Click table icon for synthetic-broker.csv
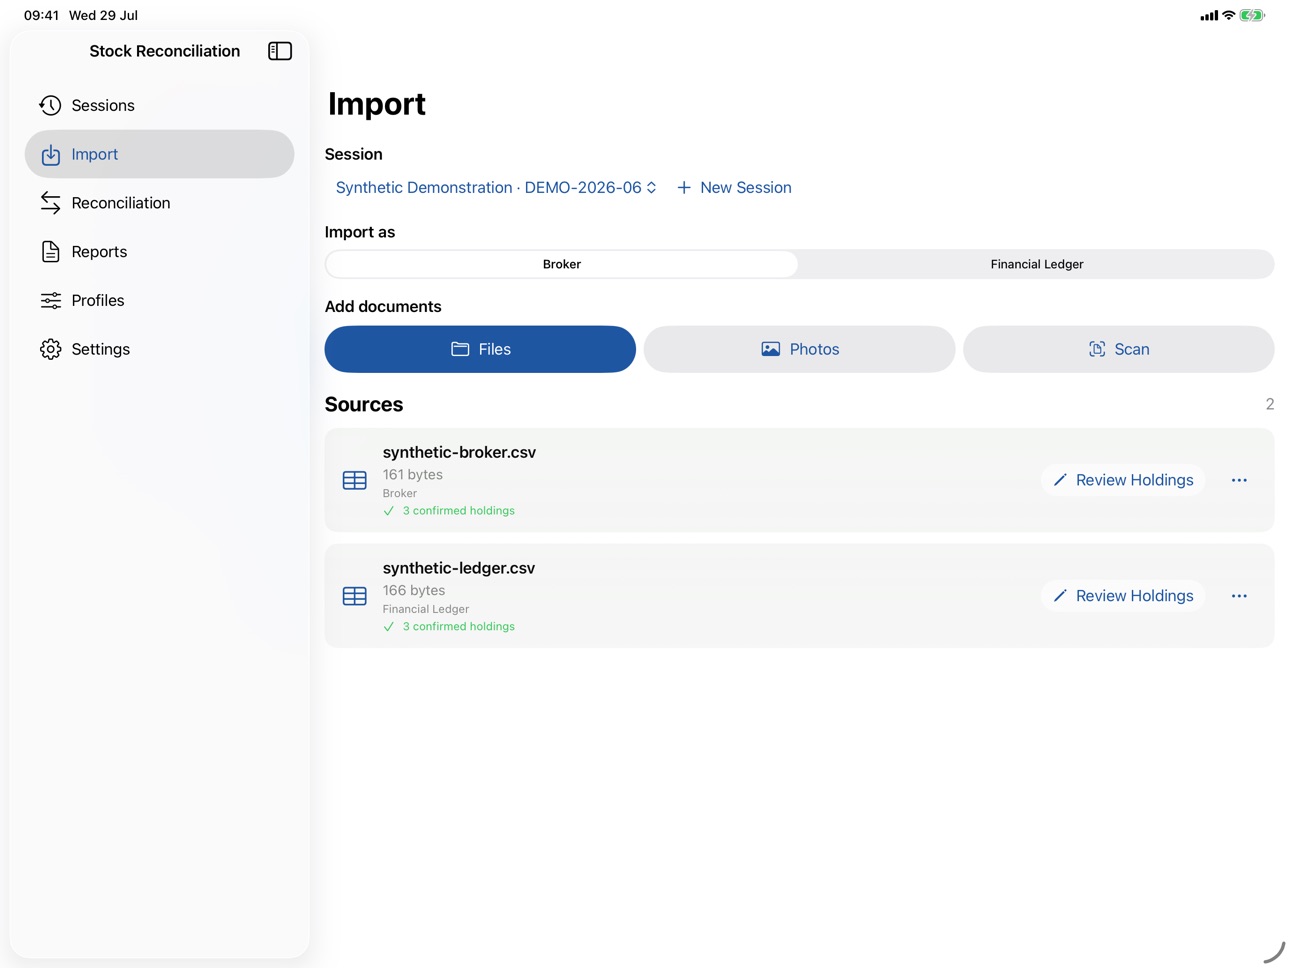Viewport: 1290px width, 968px height. point(354,480)
